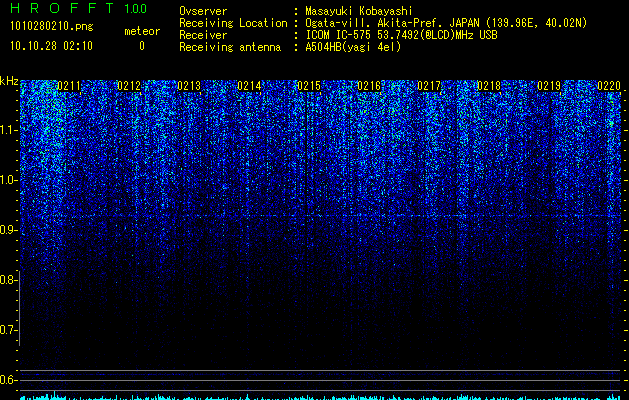This screenshot has height=400, width=629.
Task: Click the 0219 time marker
Action: point(549,86)
